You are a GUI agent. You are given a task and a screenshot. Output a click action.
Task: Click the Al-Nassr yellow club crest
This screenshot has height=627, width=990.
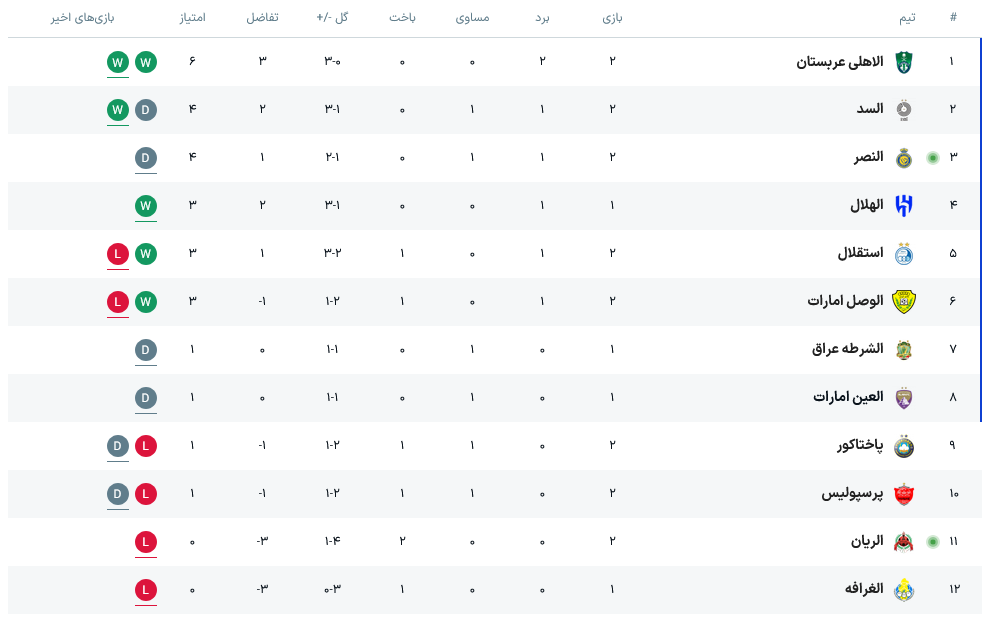tap(903, 157)
